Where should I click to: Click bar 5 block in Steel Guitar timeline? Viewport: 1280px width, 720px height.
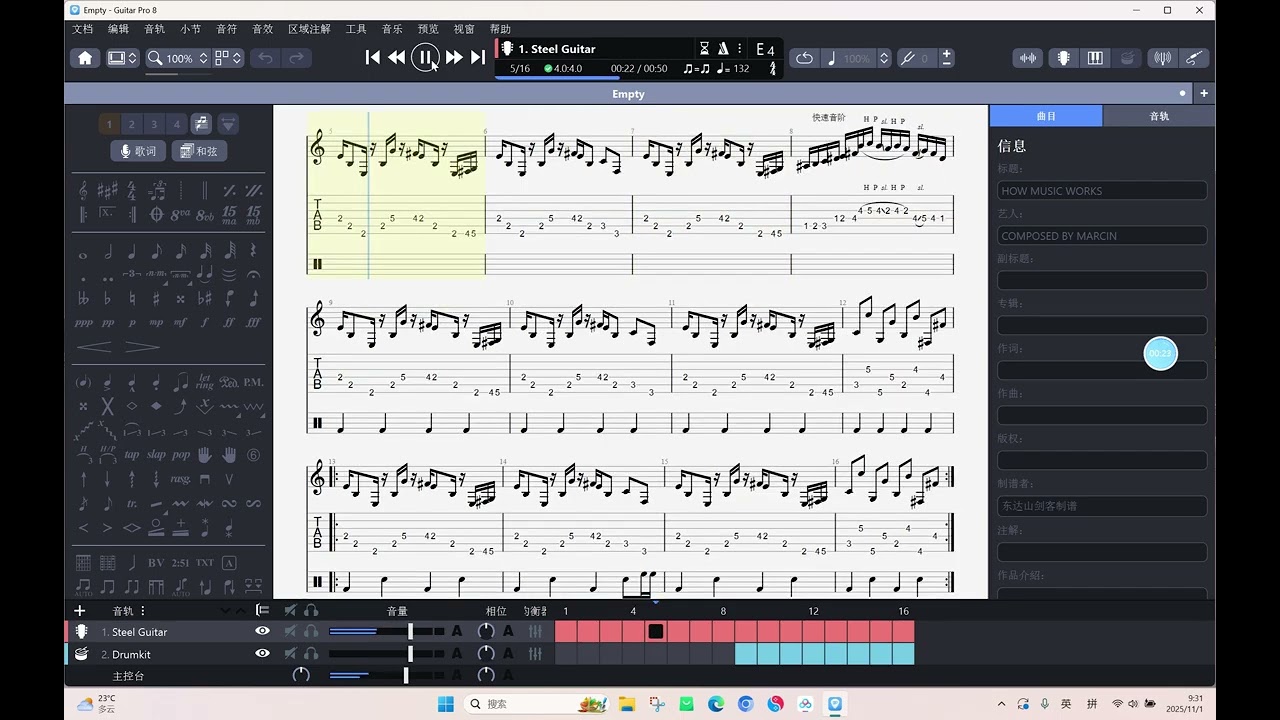pos(656,631)
